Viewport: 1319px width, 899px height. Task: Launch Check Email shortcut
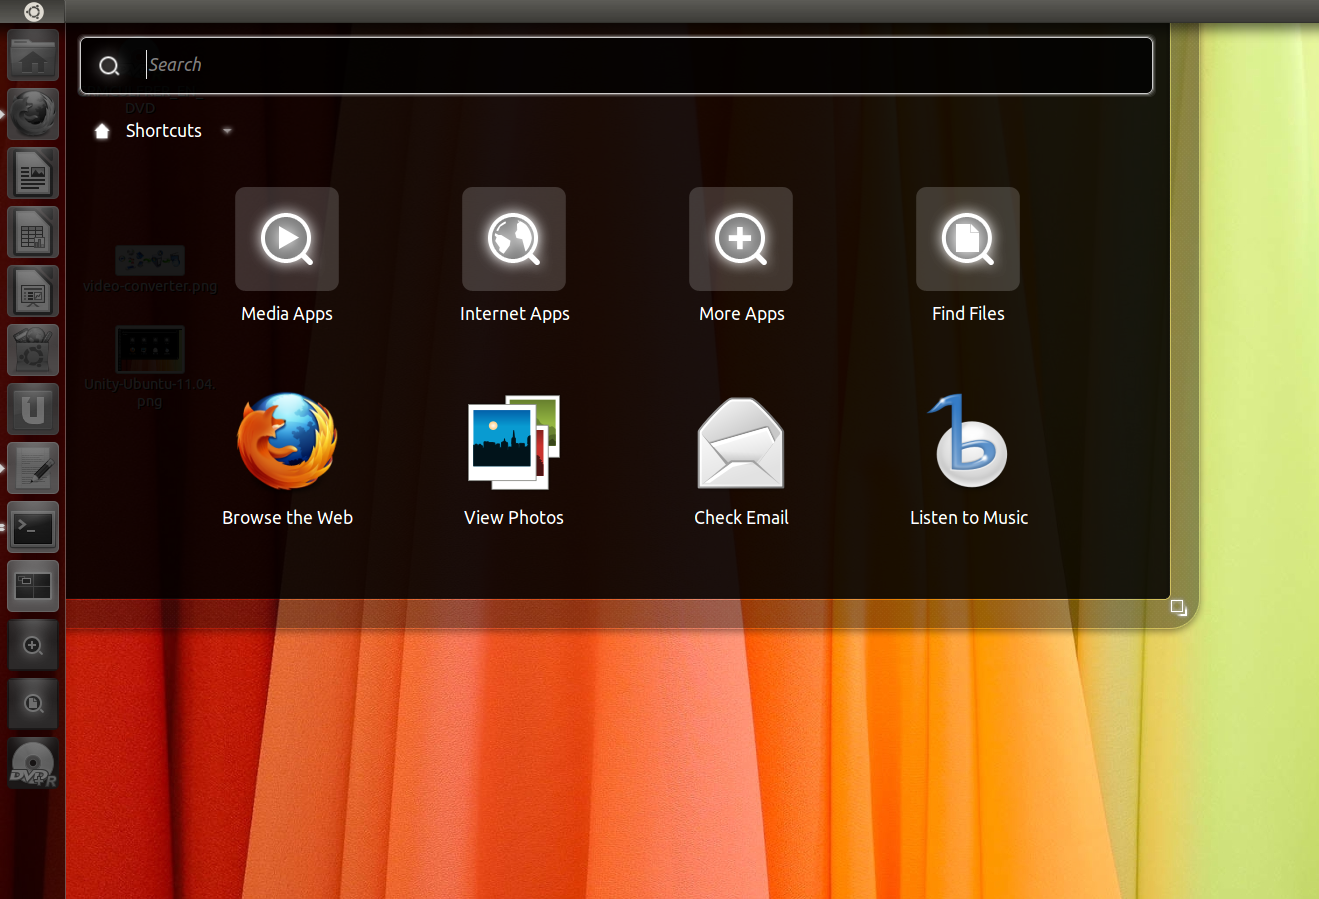740,443
